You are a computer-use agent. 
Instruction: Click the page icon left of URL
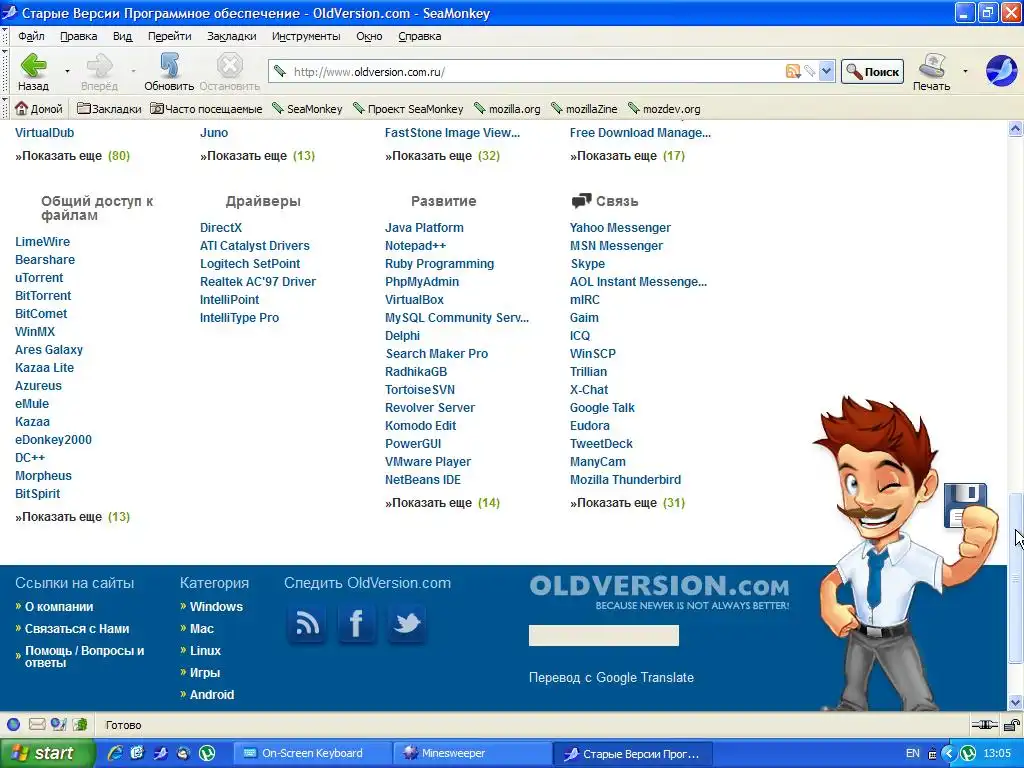pos(280,72)
